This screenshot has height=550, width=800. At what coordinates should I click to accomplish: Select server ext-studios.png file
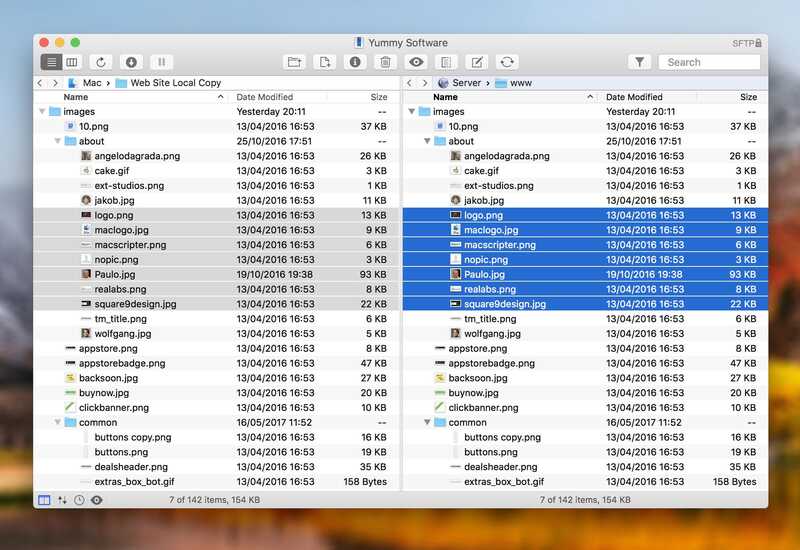coord(585,185)
